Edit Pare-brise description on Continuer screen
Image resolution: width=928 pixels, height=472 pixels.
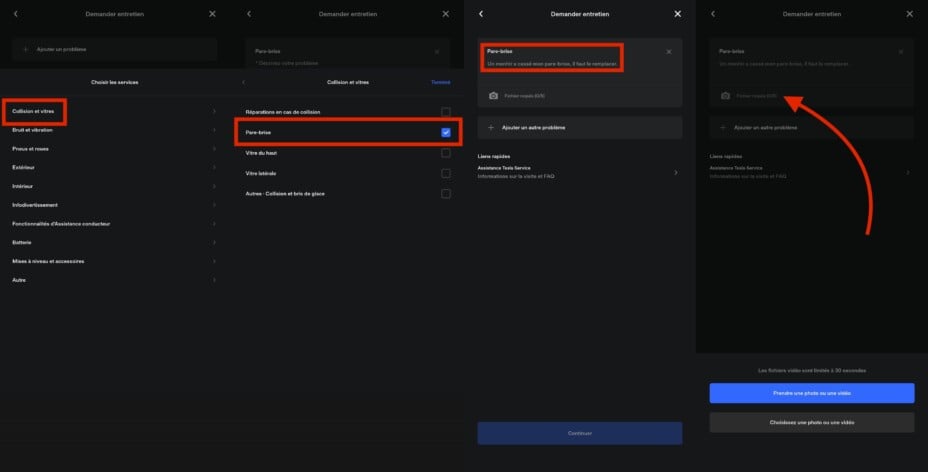[552, 64]
